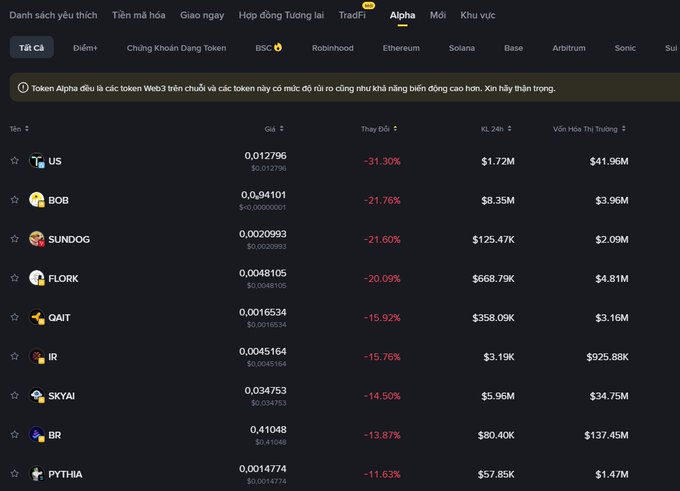
Task: Show Arbitrum chain tokens
Action: [x=569, y=48]
